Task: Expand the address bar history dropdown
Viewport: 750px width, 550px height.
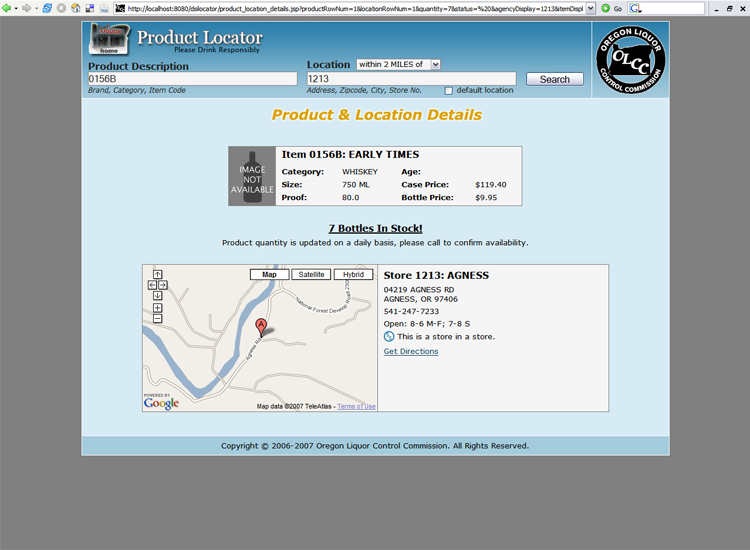Action: pyautogui.click(x=591, y=8)
